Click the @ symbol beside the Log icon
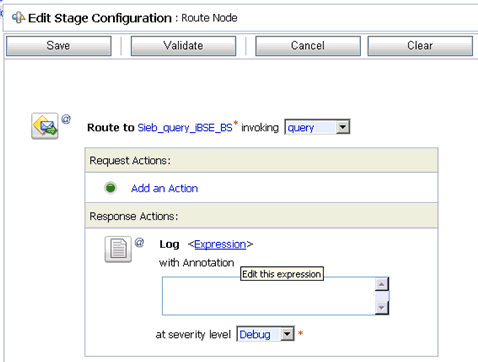Screen dimensions: 478x362 click(x=139, y=243)
